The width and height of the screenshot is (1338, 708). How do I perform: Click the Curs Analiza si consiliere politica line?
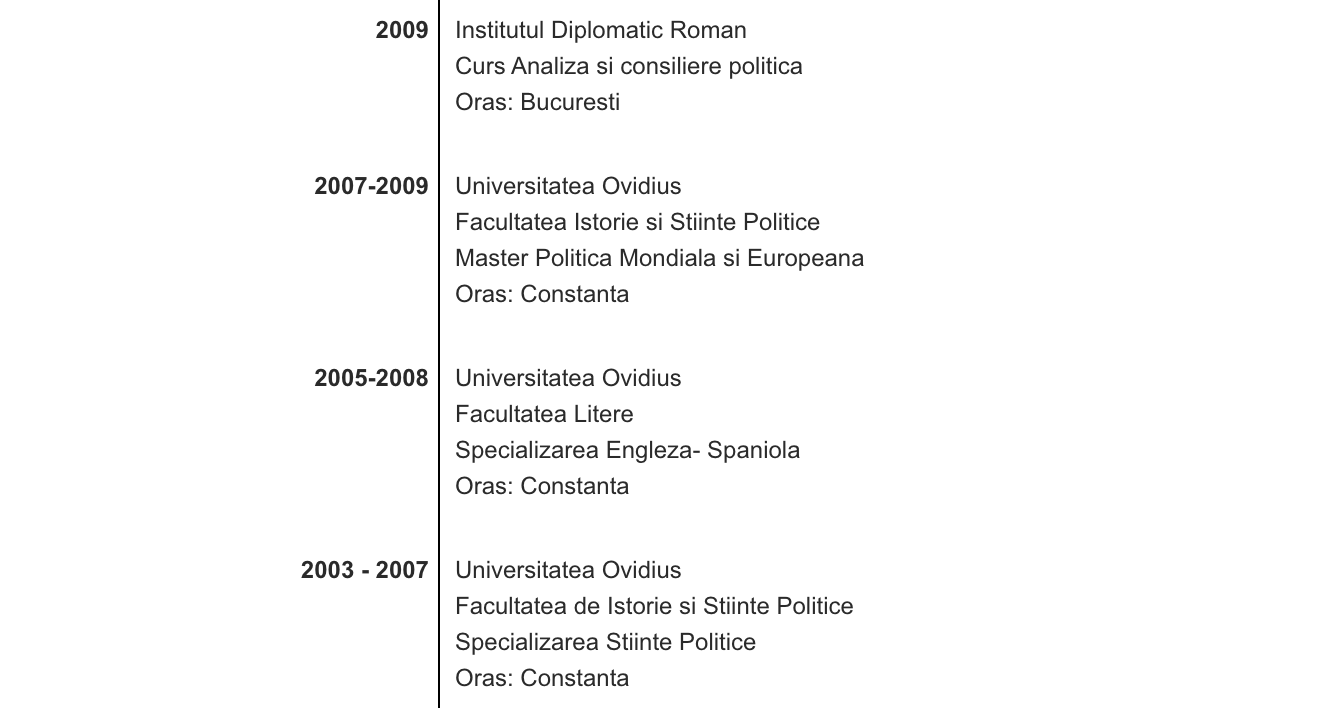(629, 66)
